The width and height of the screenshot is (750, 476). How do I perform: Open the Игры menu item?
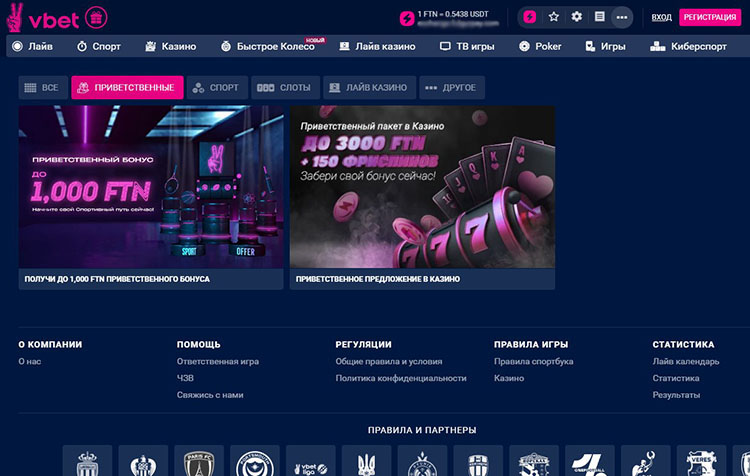[x=606, y=46]
